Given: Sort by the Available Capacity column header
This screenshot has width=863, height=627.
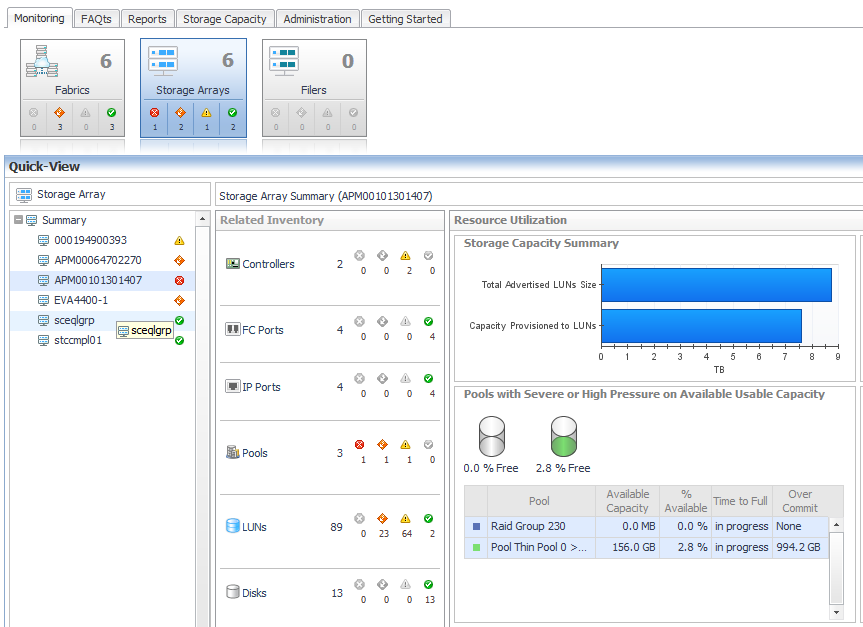Looking at the screenshot, I should [627, 501].
